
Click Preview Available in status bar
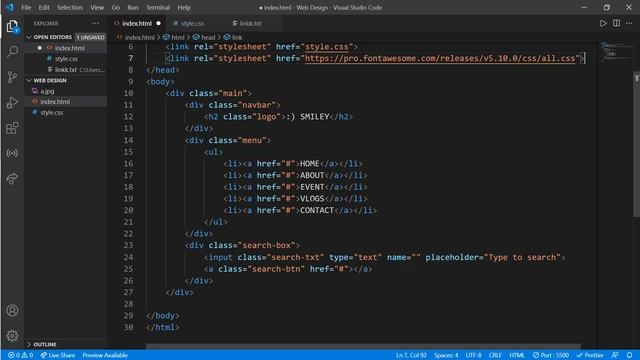pyautogui.click(x=105, y=355)
